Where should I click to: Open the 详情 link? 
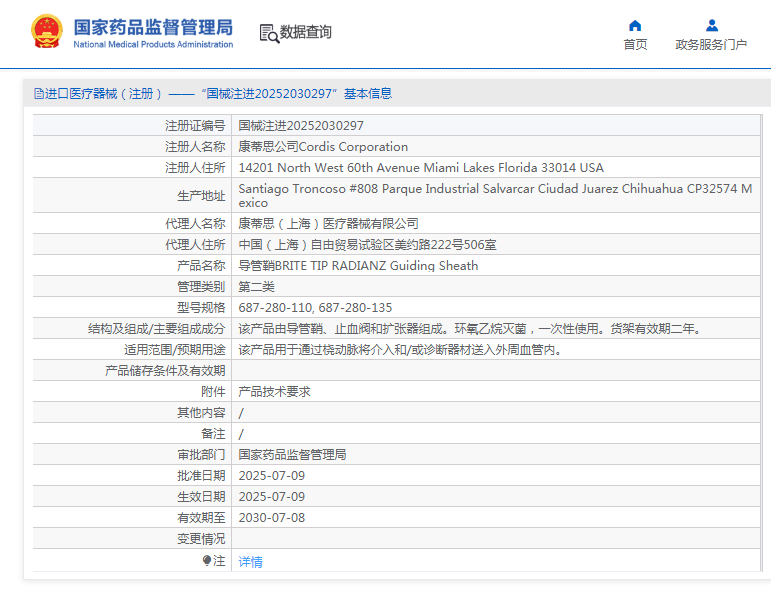click(250, 561)
